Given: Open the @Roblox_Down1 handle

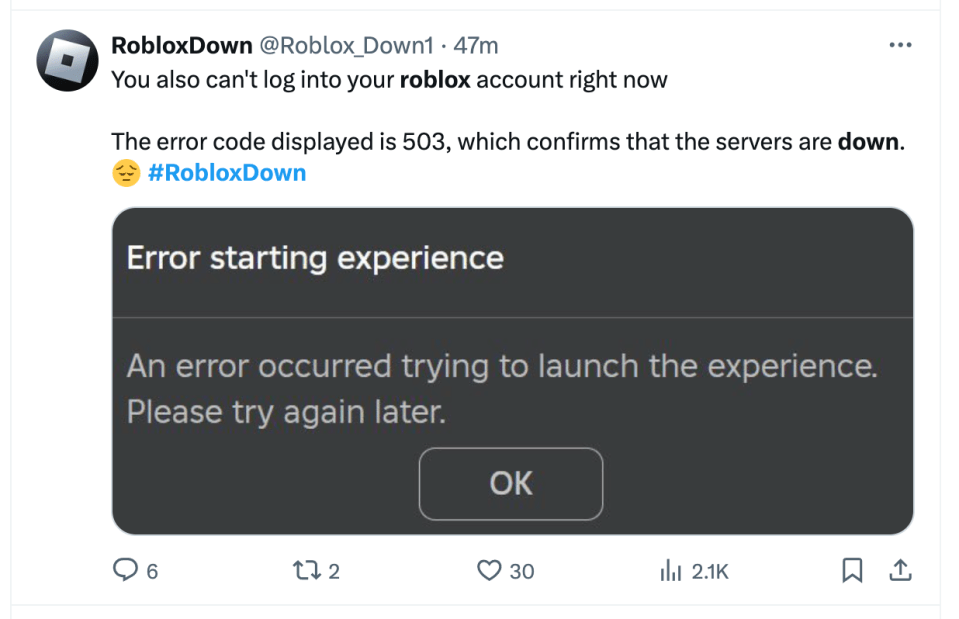Looking at the screenshot, I should click(347, 45).
